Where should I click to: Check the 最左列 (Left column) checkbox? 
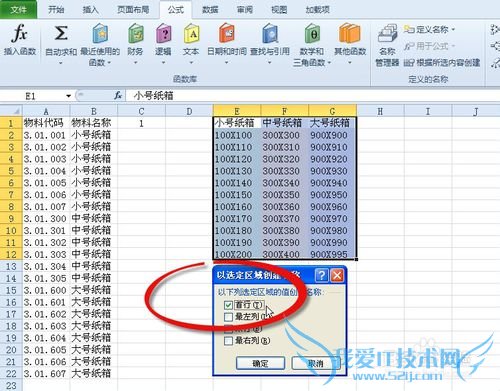[x=228, y=317]
